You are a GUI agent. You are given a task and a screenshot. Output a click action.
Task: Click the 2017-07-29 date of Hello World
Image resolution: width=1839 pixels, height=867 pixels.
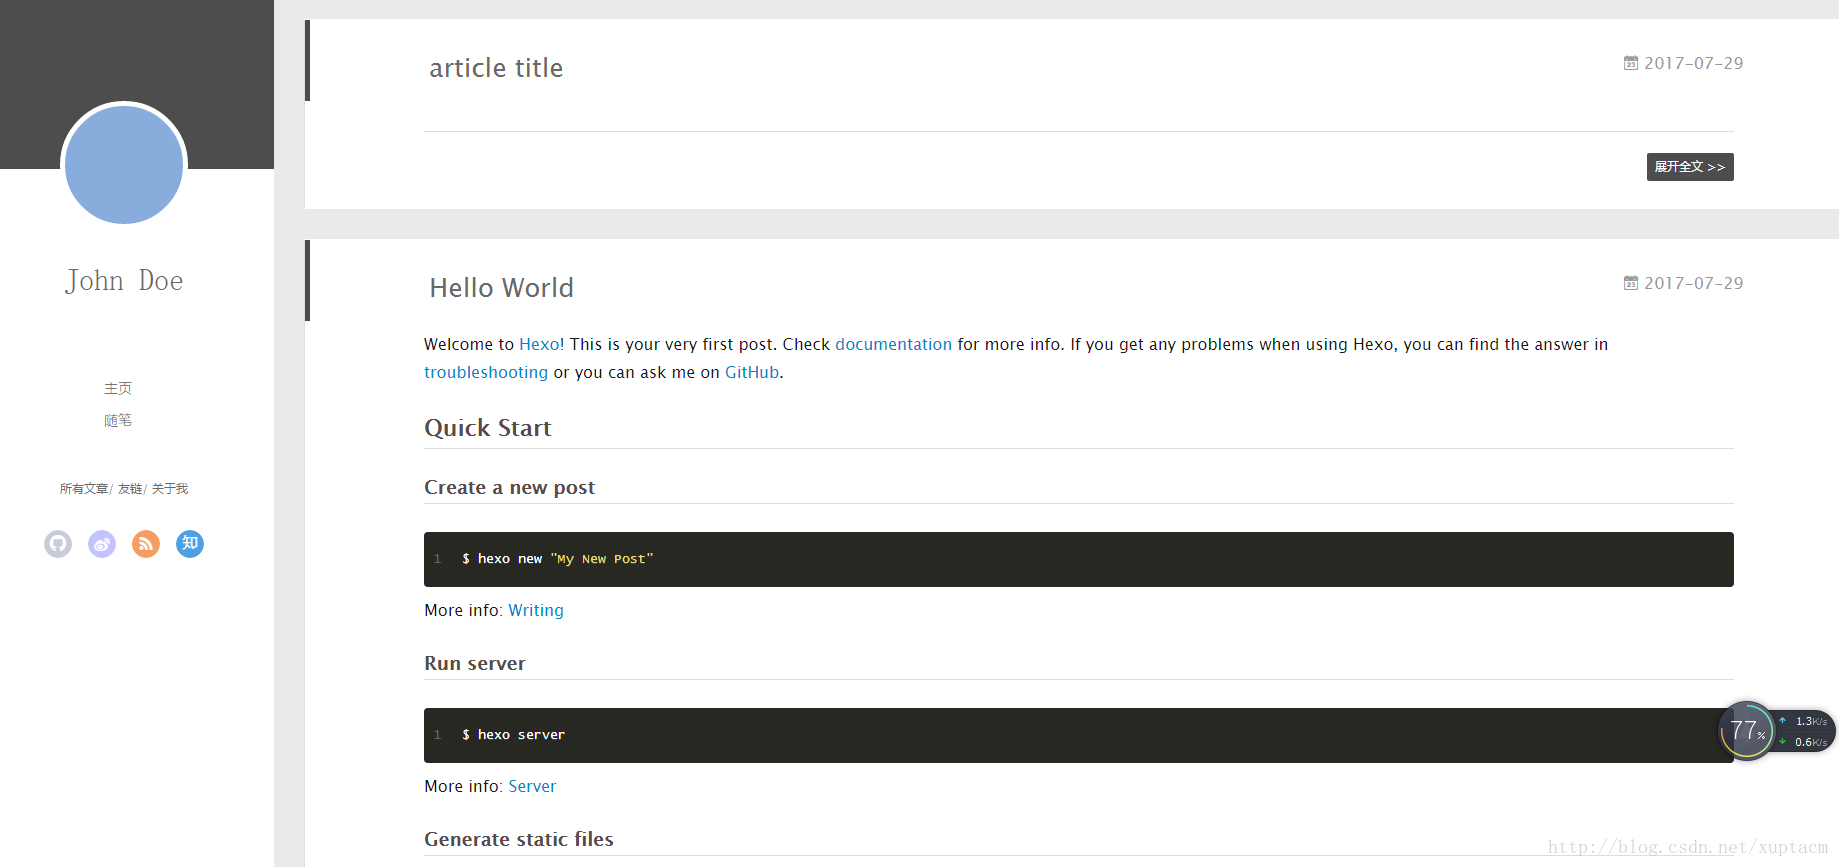pos(1694,283)
